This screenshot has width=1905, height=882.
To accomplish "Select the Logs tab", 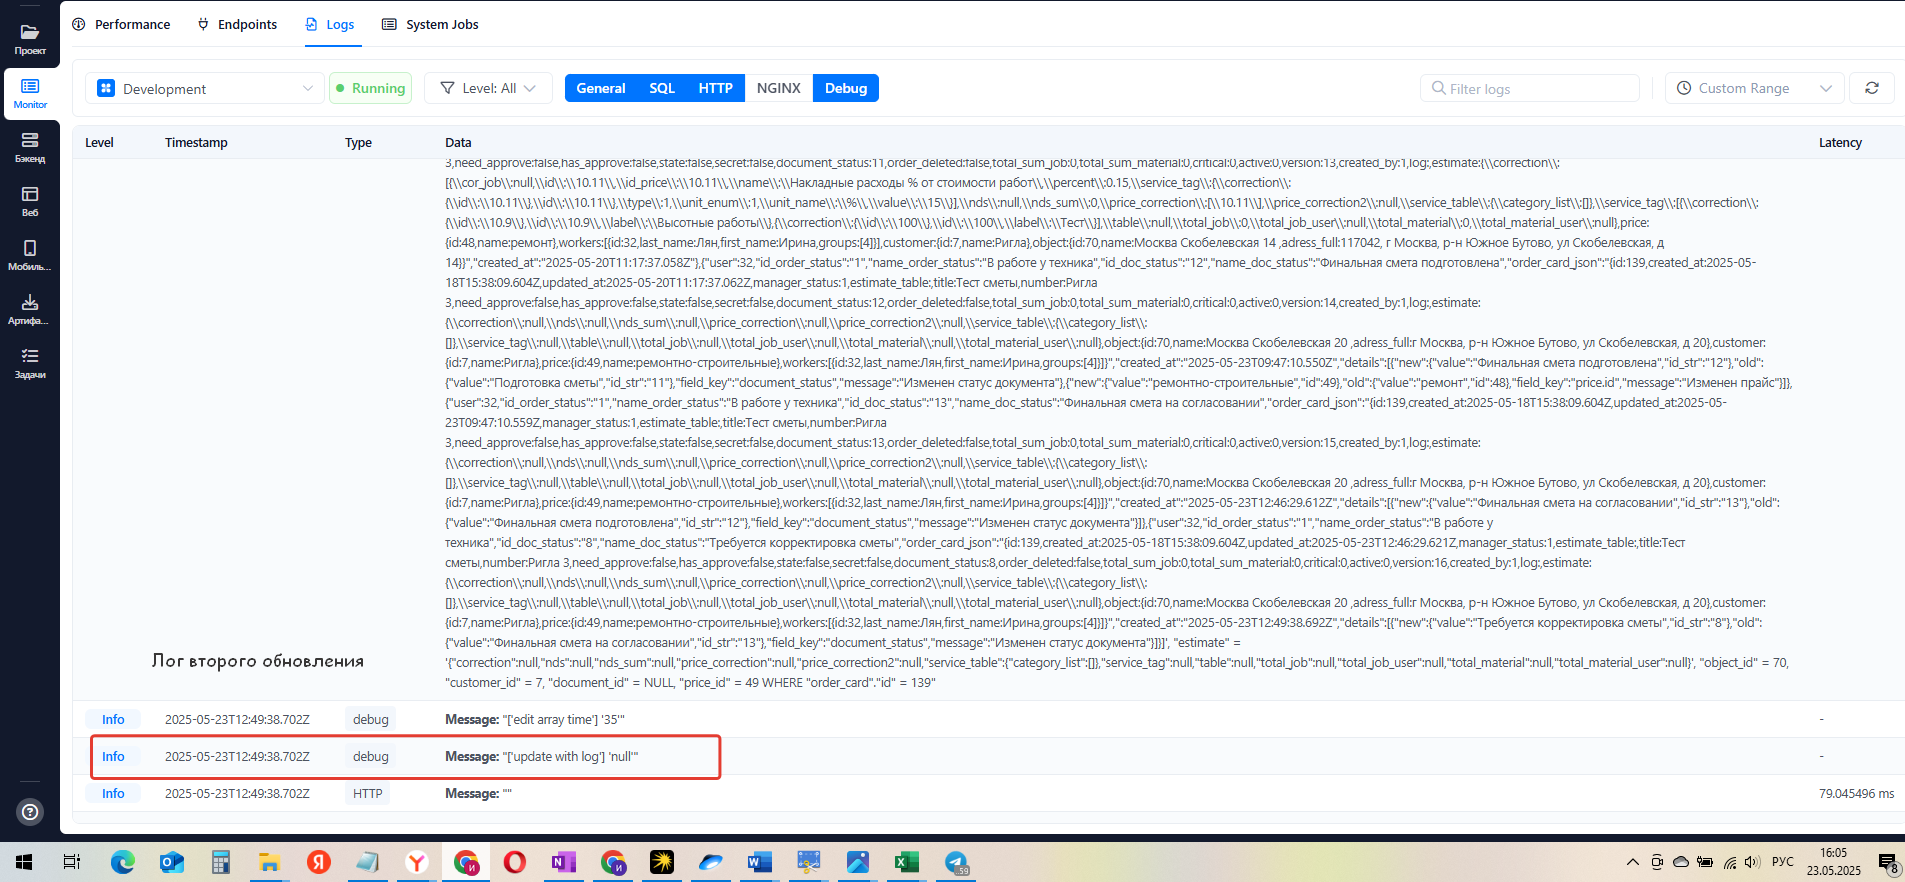I will coord(330,24).
